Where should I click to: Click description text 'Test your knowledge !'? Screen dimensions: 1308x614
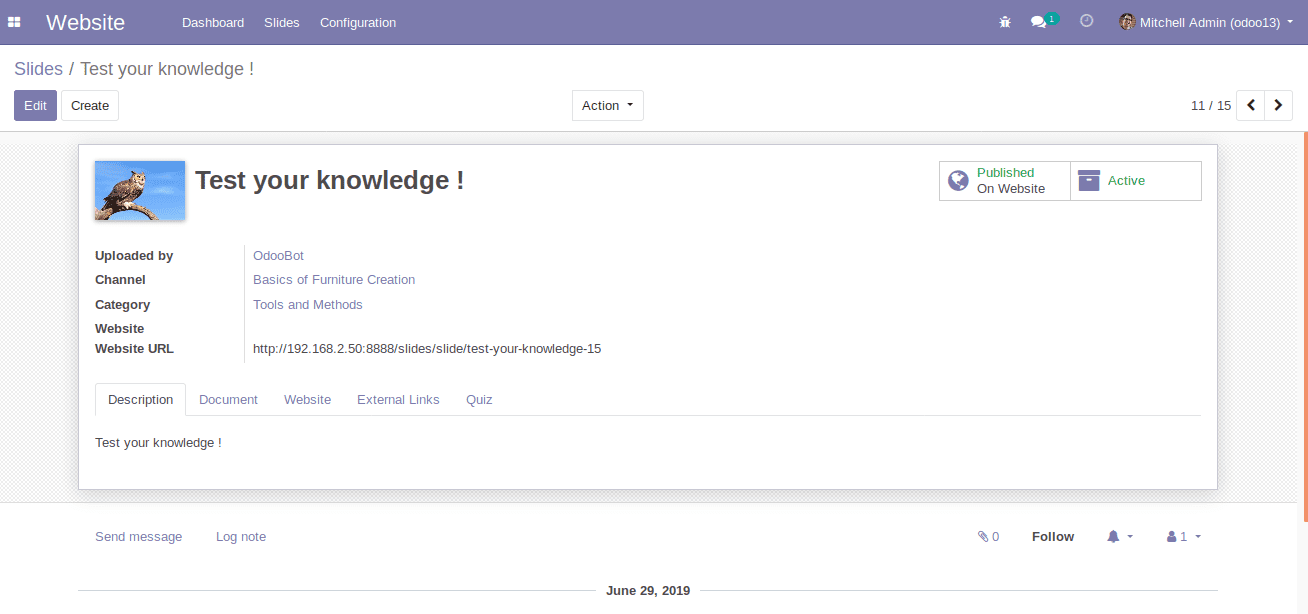158,443
